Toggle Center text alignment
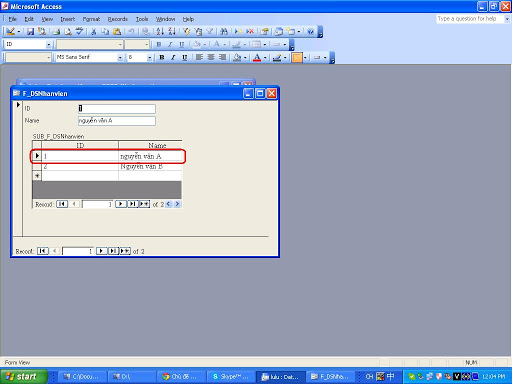 [x=211, y=57]
